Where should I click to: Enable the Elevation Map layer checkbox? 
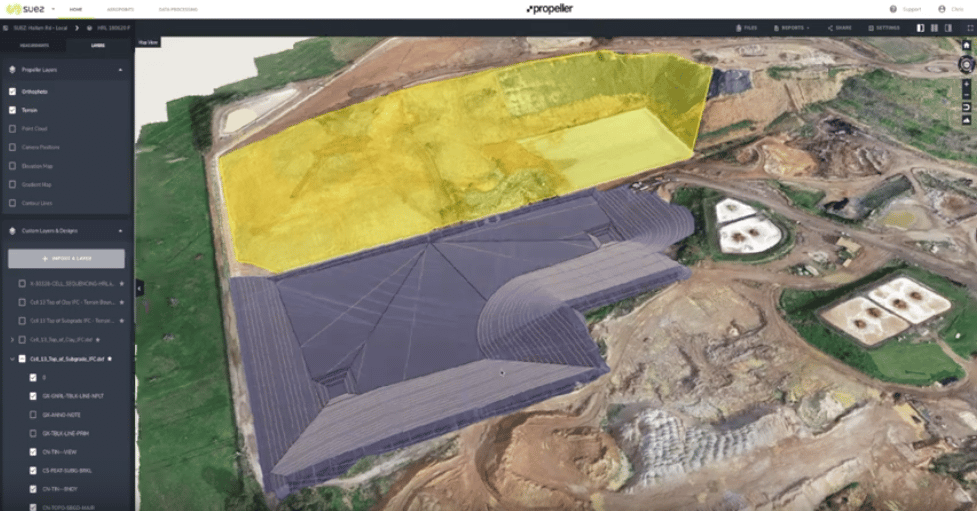click(13, 165)
